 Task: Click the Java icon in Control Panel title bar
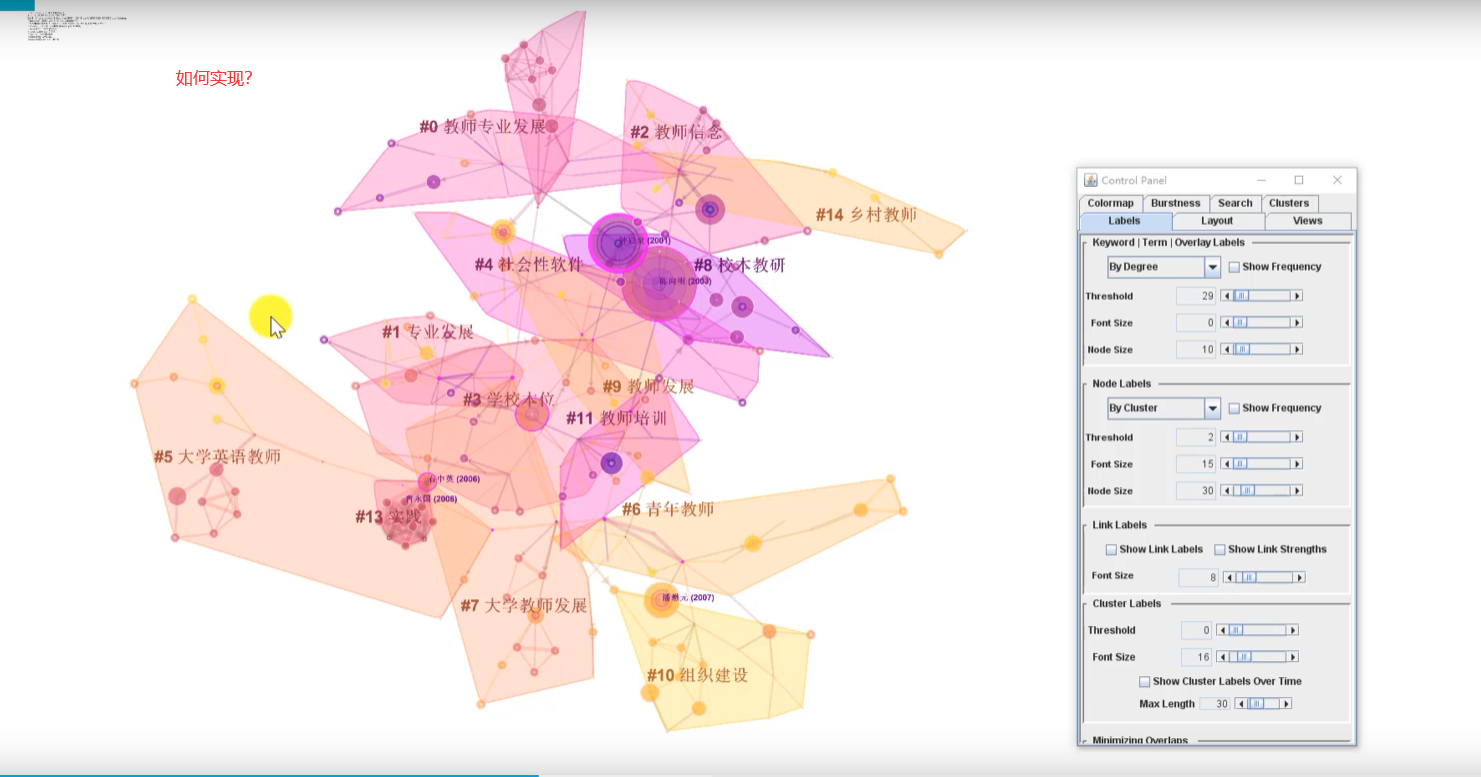pos(1091,180)
